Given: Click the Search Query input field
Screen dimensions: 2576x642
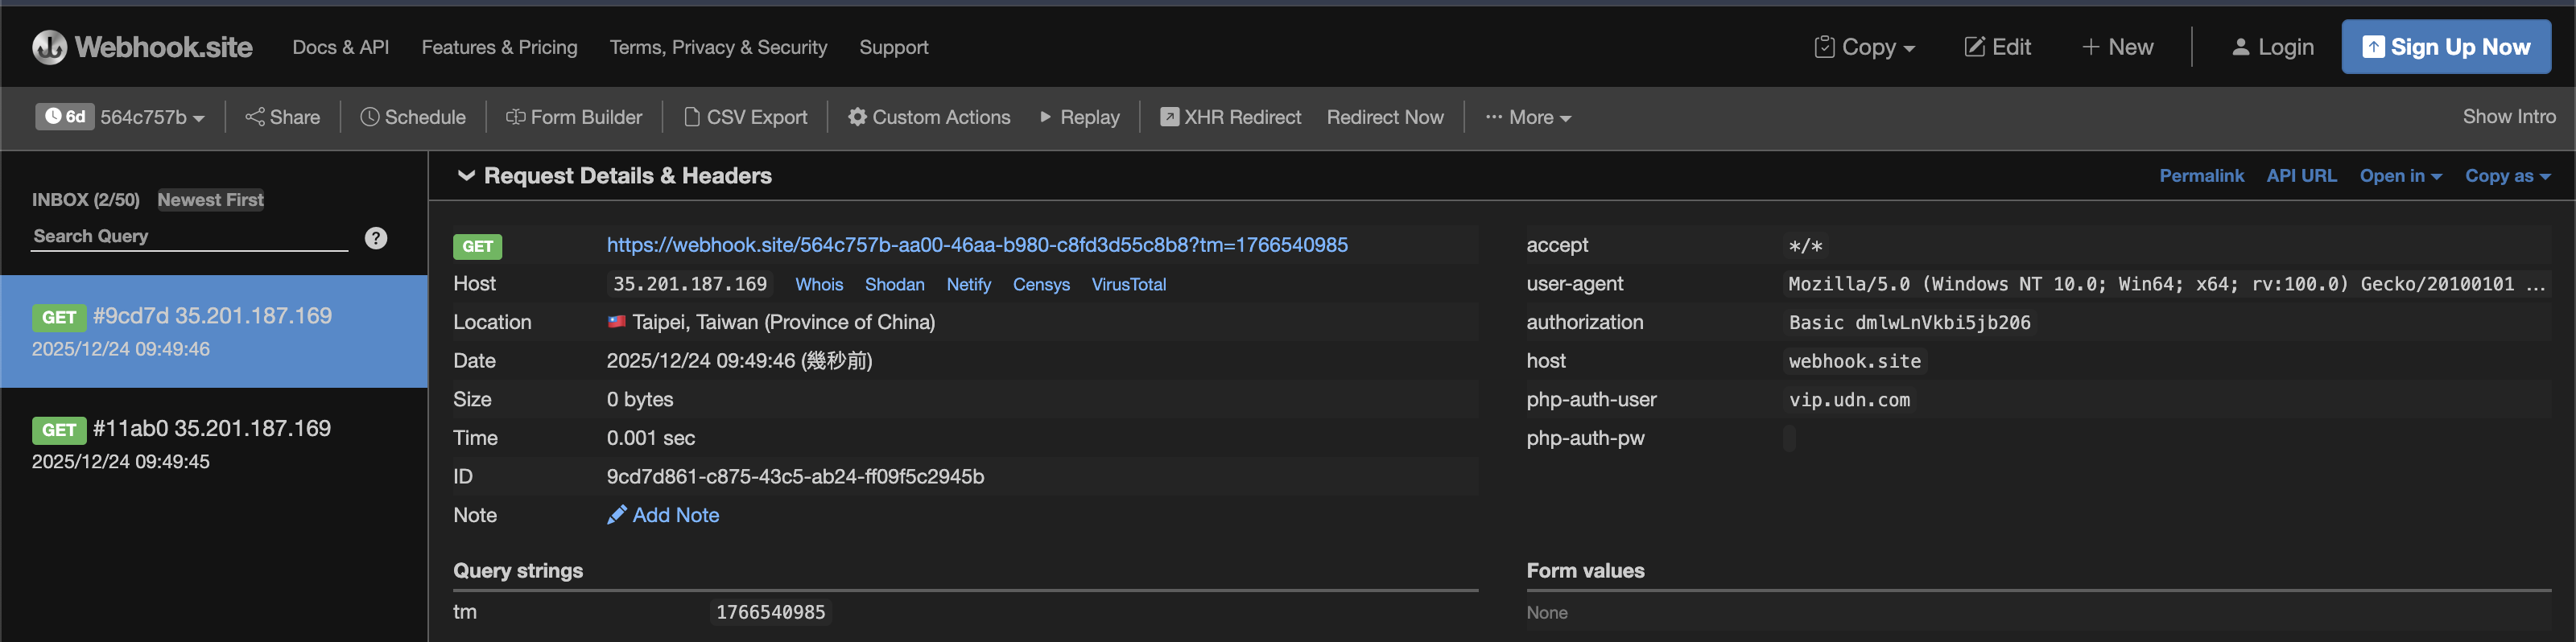Looking at the screenshot, I should [189, 237].
